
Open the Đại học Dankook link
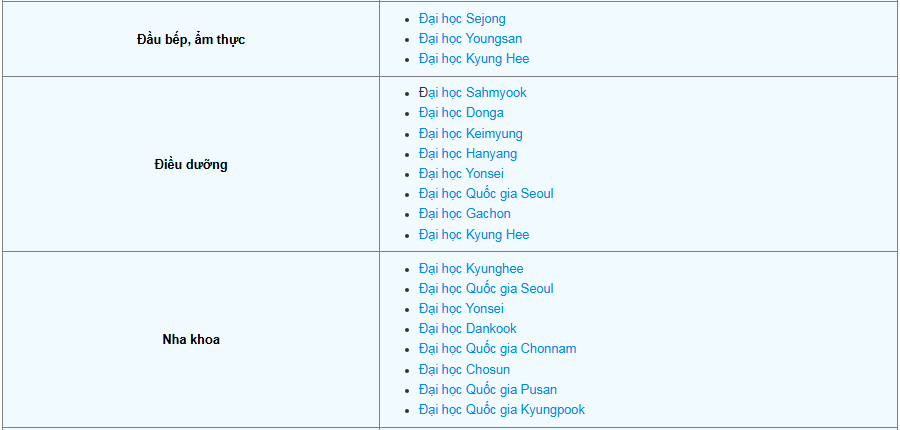point(468,329)
